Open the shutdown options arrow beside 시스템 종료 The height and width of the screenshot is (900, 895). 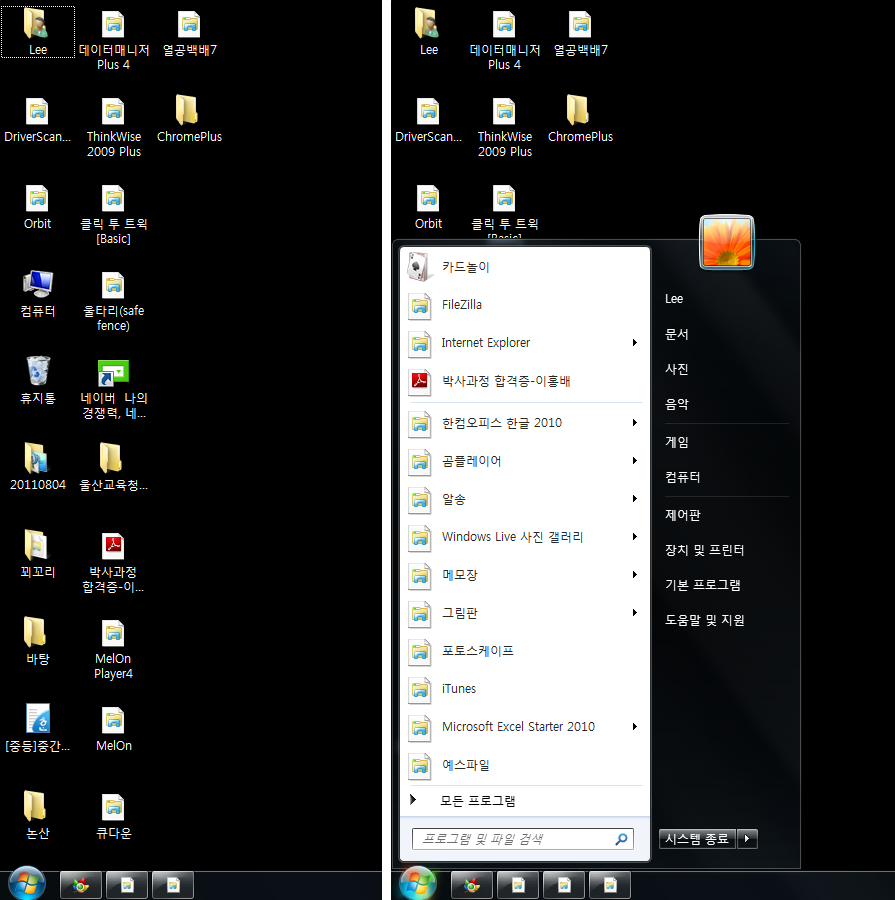tap(747, 839)
